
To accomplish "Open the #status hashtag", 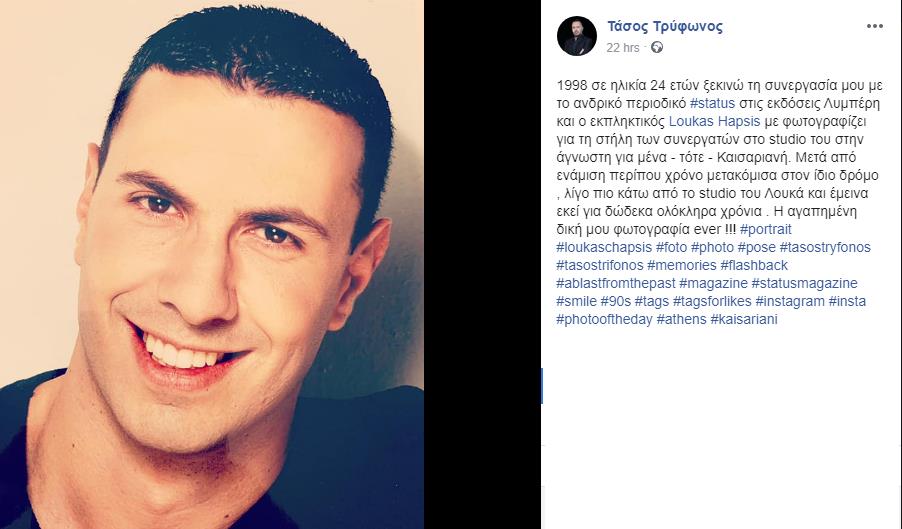I will pos(712,104).
